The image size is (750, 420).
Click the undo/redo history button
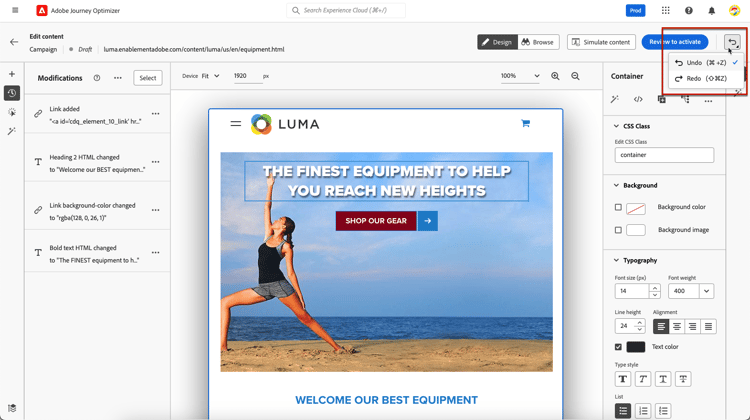coord(732,42)
